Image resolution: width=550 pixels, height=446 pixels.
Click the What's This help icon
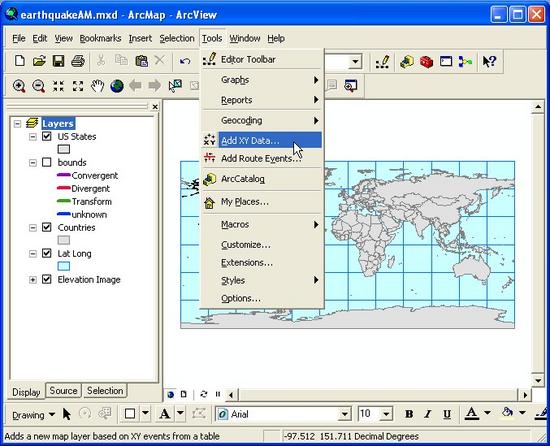coord(489,62)
